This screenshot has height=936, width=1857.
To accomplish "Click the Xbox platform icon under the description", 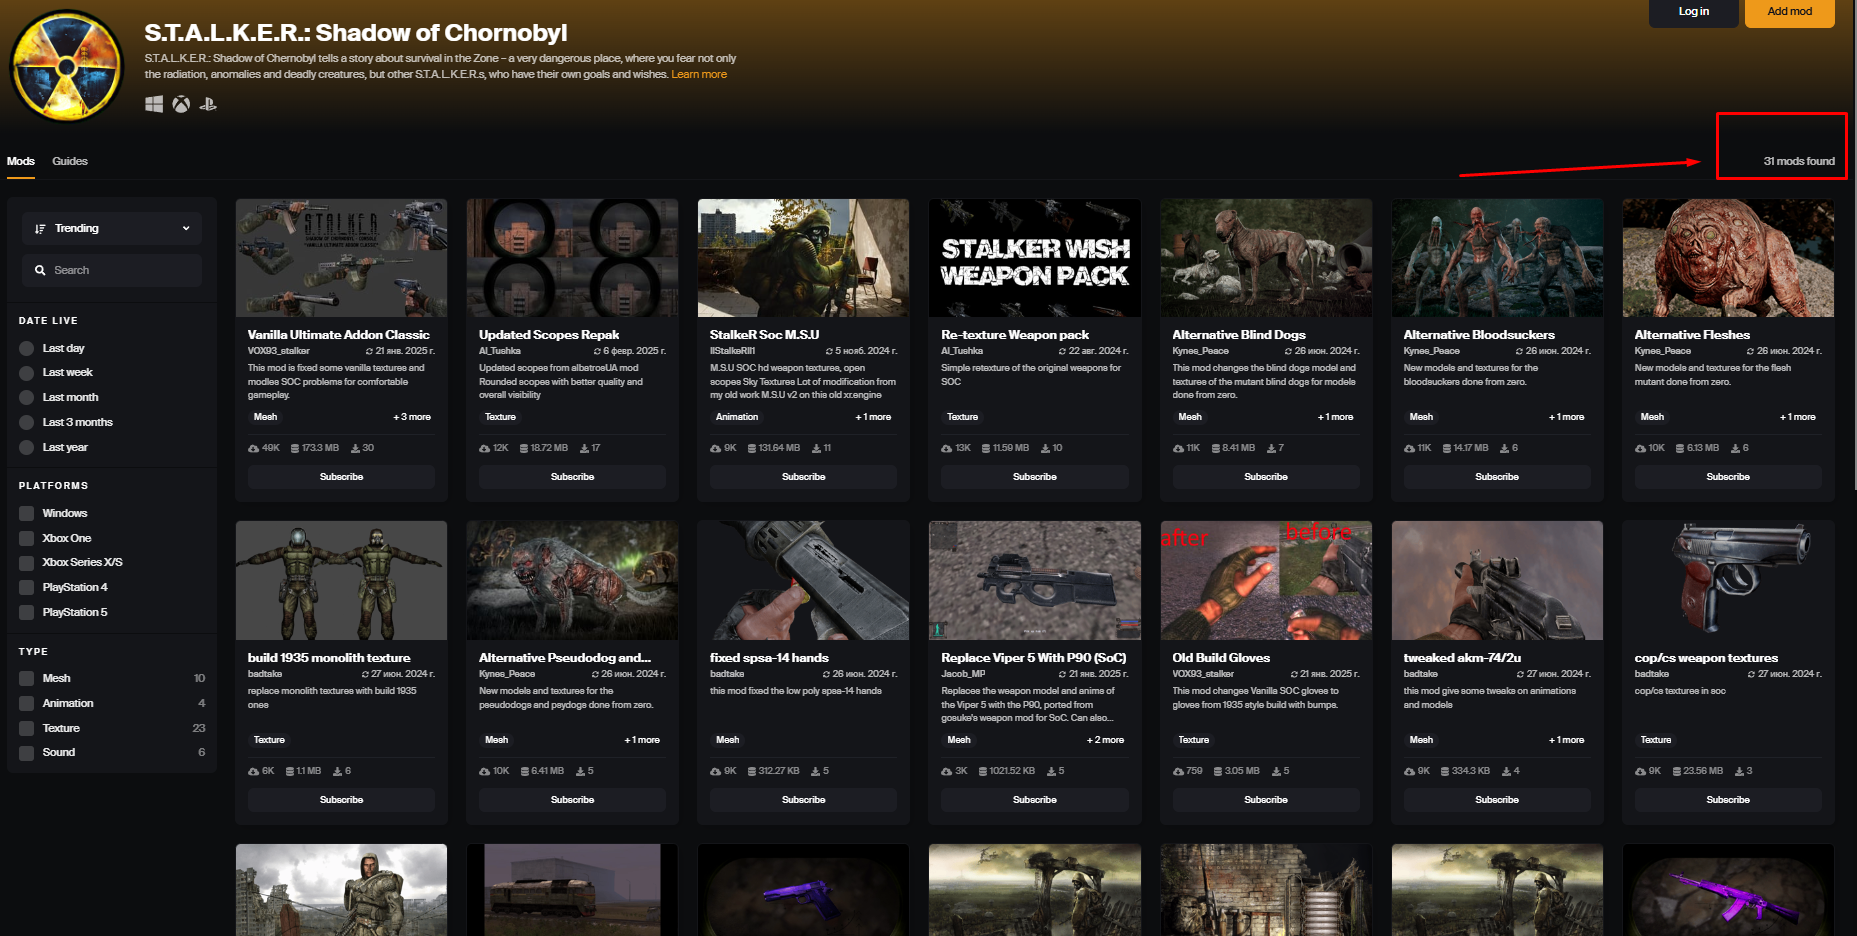I will click(181, 104).
